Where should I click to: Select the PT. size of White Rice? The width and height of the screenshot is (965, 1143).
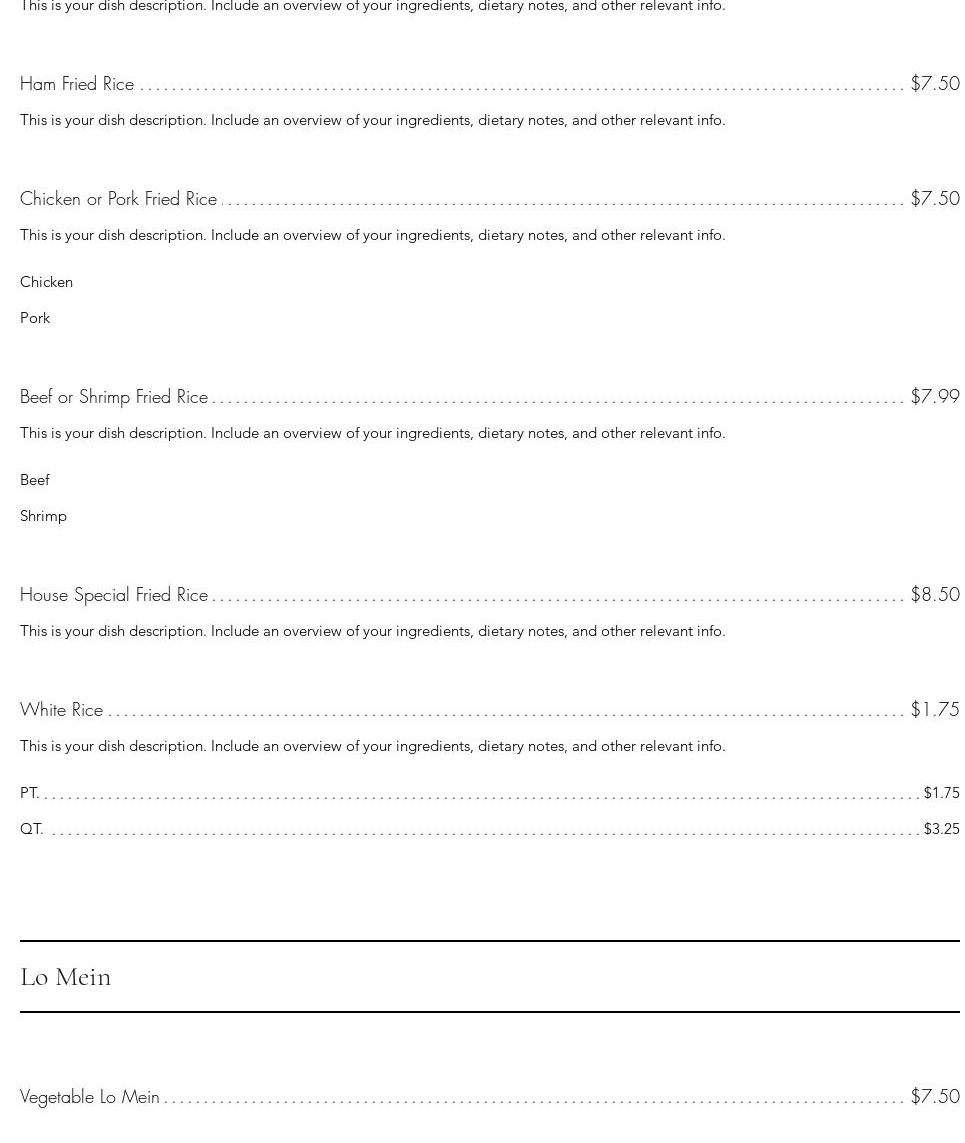29,793
